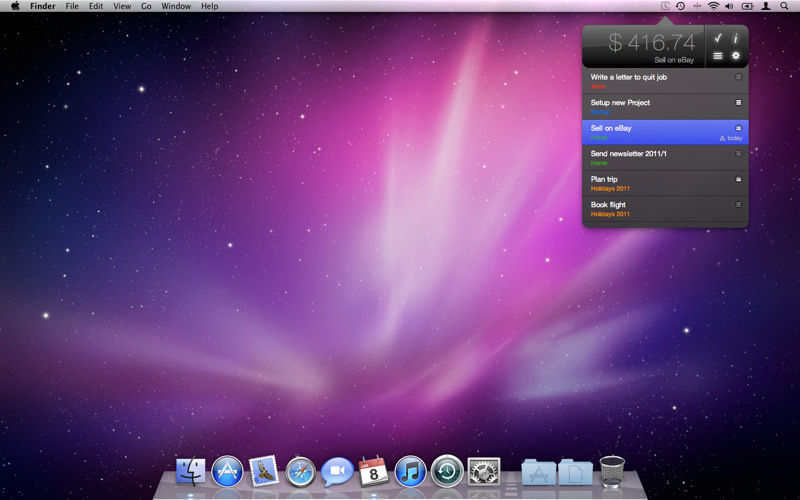This screenshot has height=500, width=800.
Task: Click the list icon in the widget header
Action: point(717,56)
